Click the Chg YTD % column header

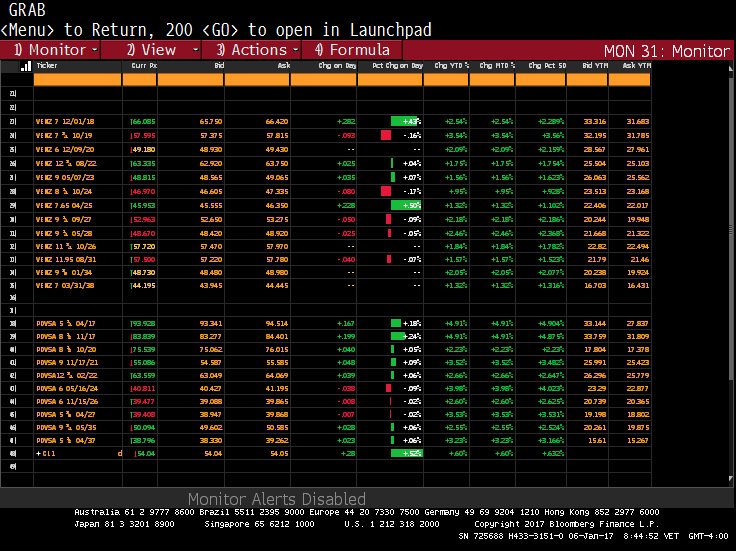(x=452, y=66)
